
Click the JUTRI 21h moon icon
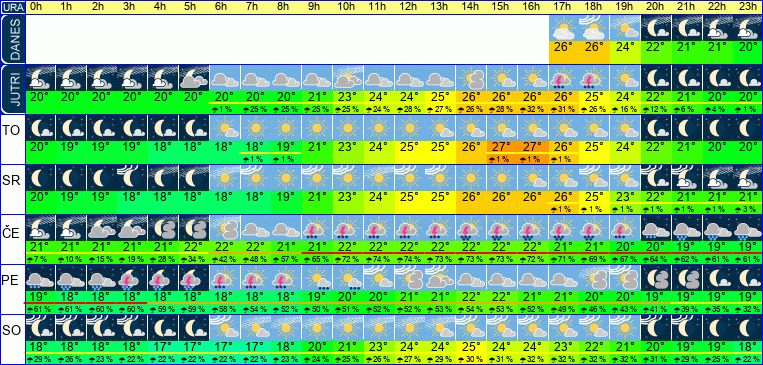[x=687, y=78]
